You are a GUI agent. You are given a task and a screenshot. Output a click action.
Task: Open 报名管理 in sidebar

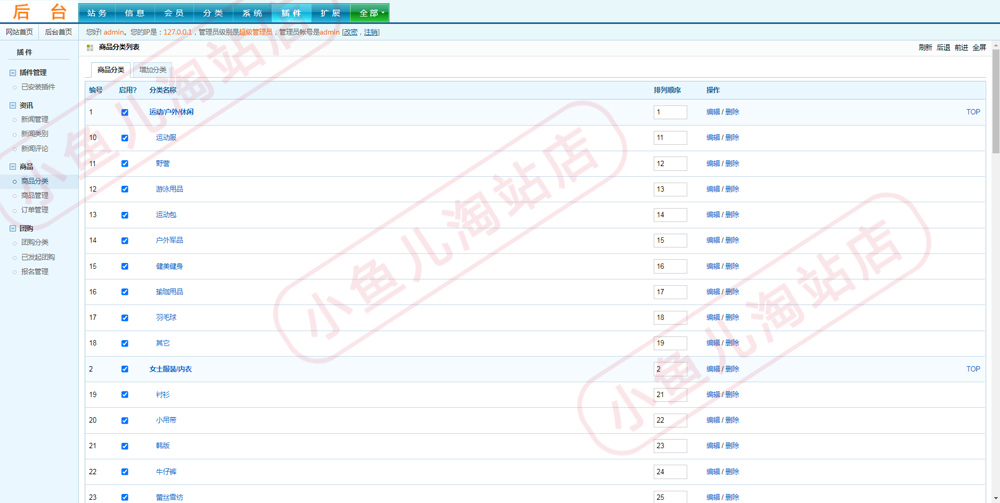coord(34,272)
